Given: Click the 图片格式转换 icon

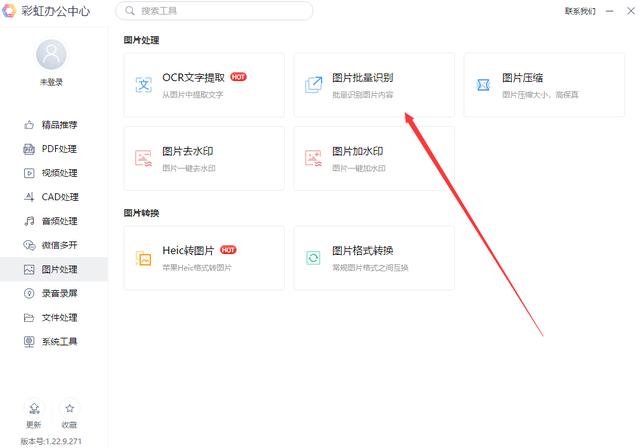Looking at the screenshot, I should click(x=314, y=258).
